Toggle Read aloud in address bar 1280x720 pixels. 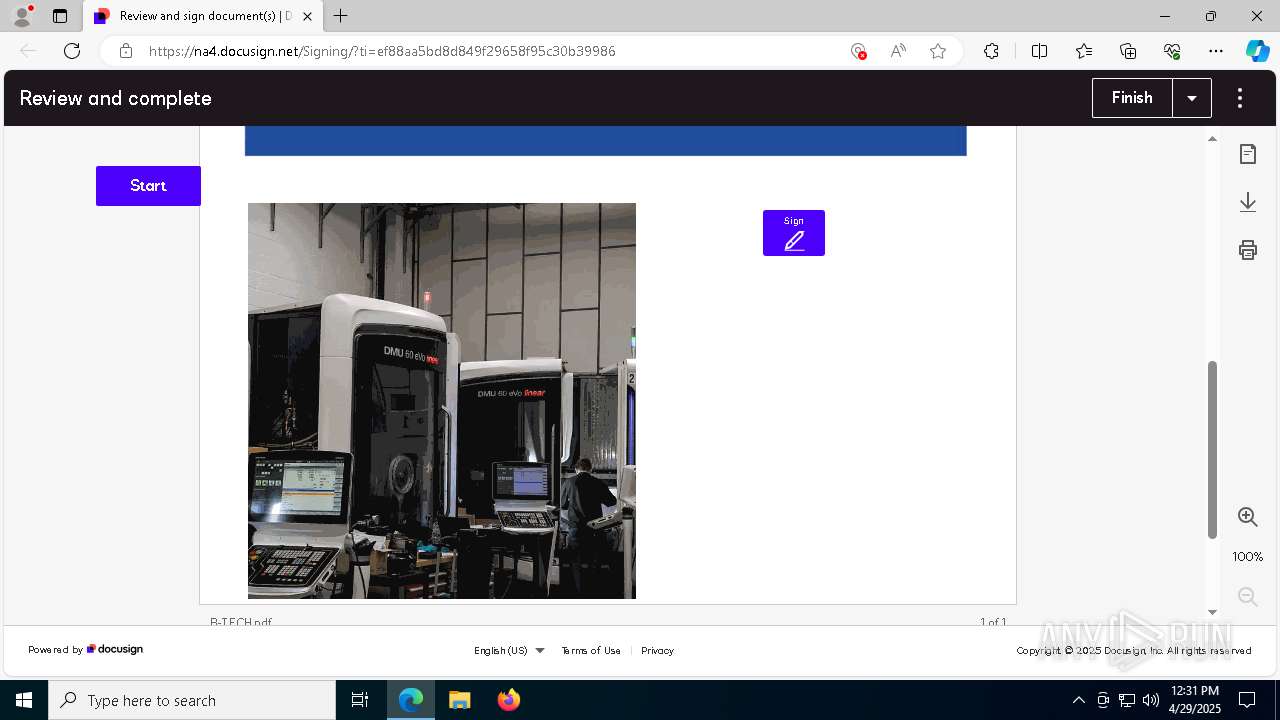pyautogui.click(x=898, y=51)
